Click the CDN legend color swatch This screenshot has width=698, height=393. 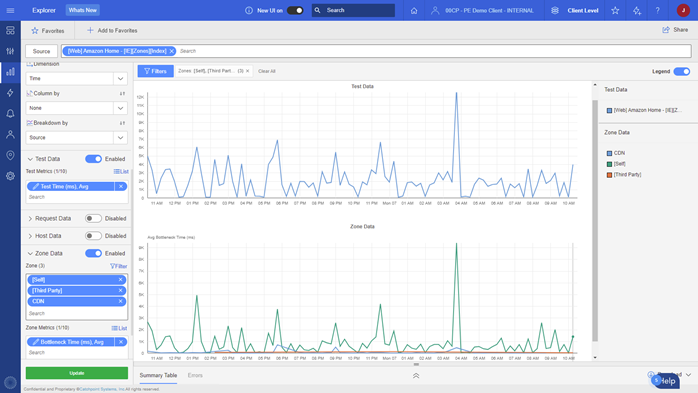(609, 153)
